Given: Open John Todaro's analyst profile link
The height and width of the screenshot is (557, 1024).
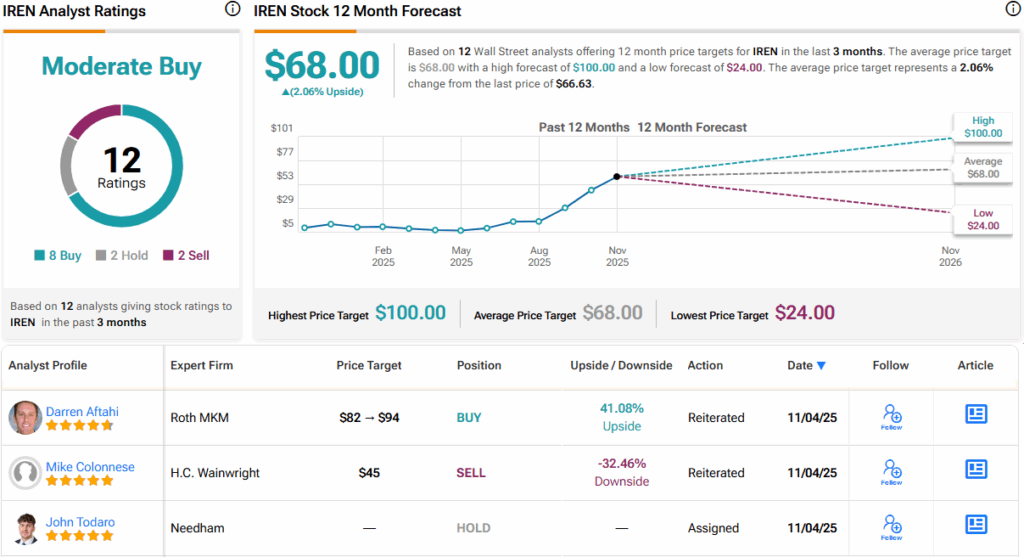Looking at the screenshot, I should coord(80,521).
